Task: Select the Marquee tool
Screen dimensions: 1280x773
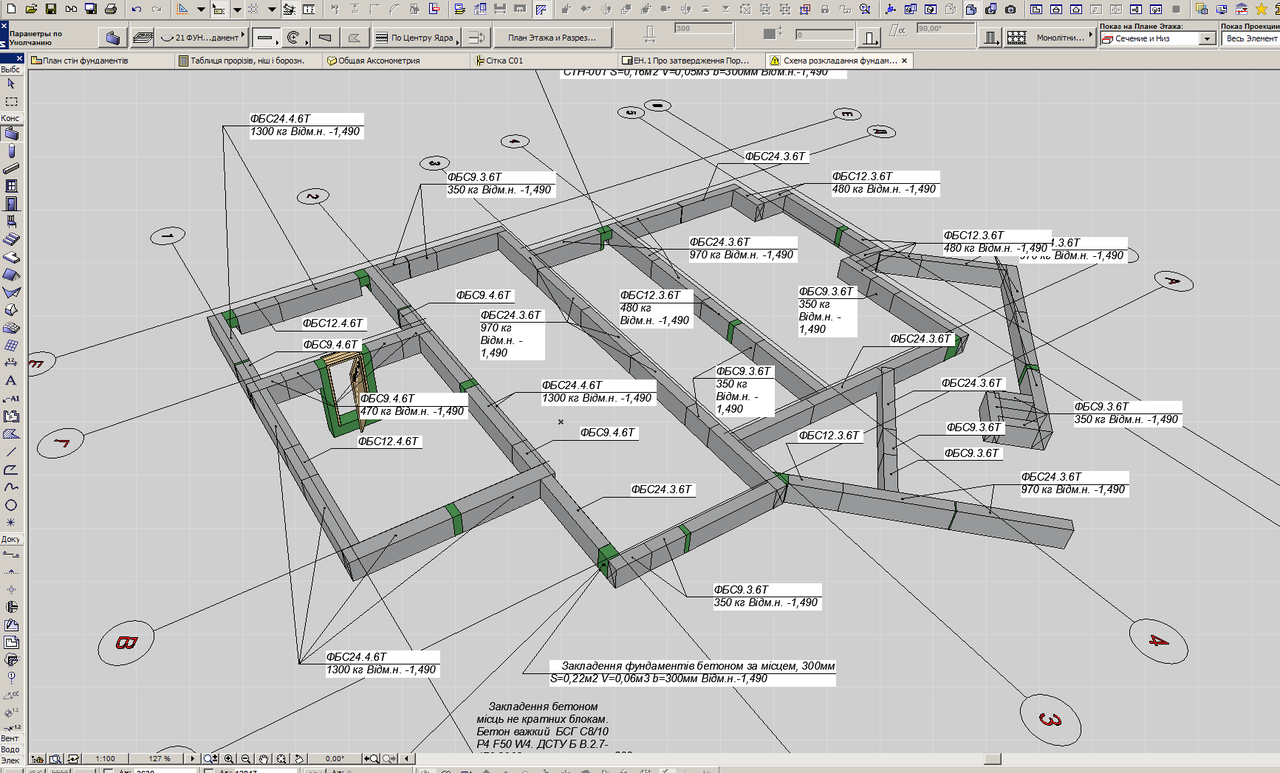Action: click(x=11, y=101)
